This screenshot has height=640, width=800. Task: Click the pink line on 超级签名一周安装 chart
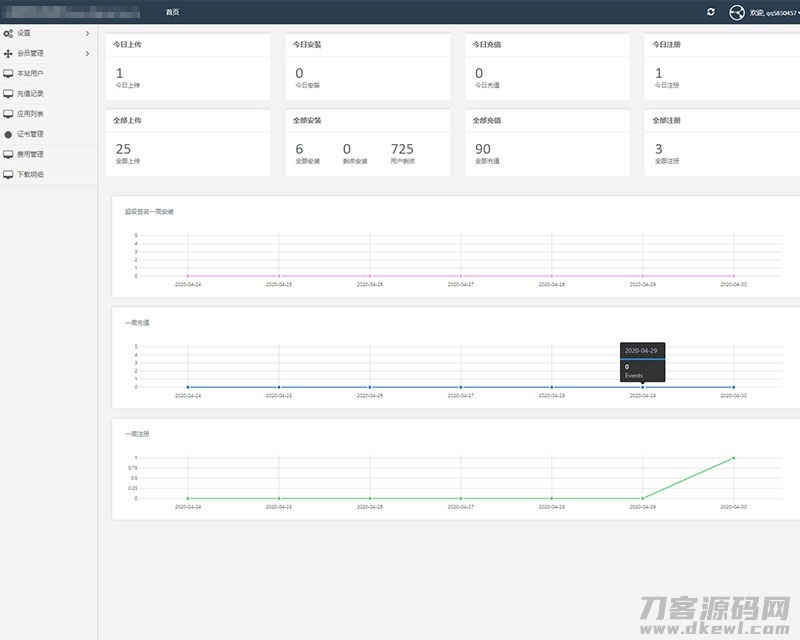click(x=450, y=273)
